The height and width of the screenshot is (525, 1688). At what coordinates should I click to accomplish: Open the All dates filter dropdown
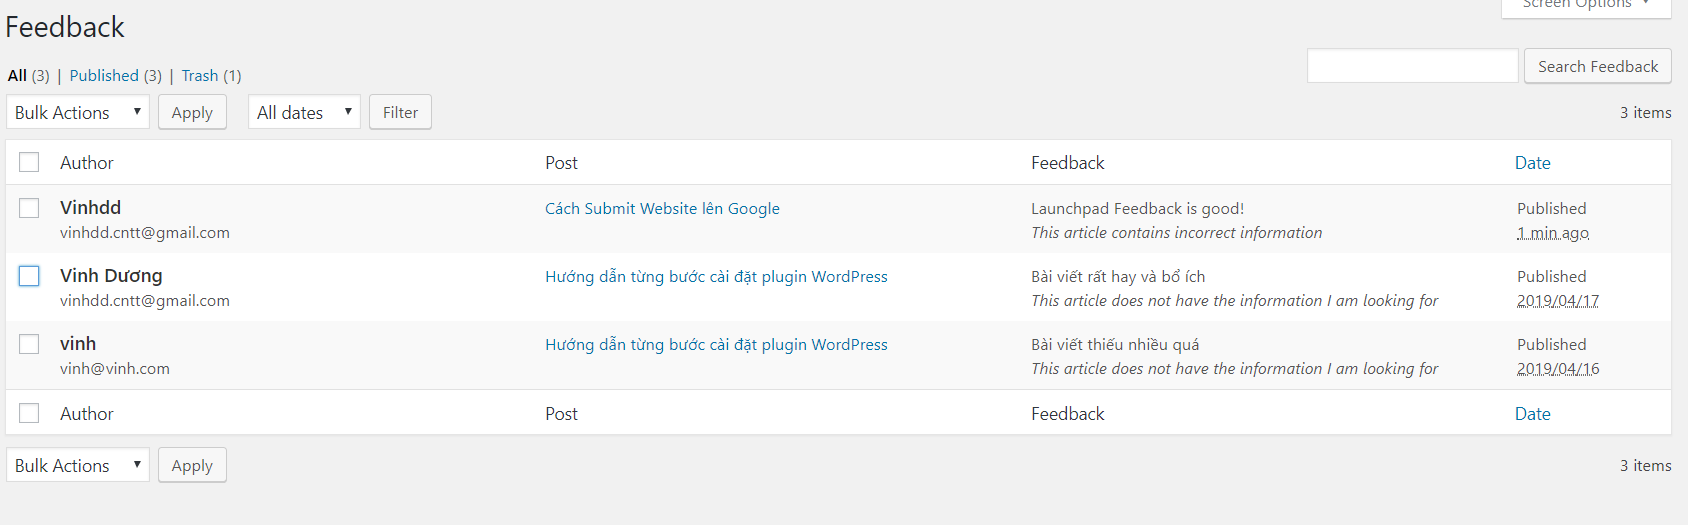pos(304,112)
